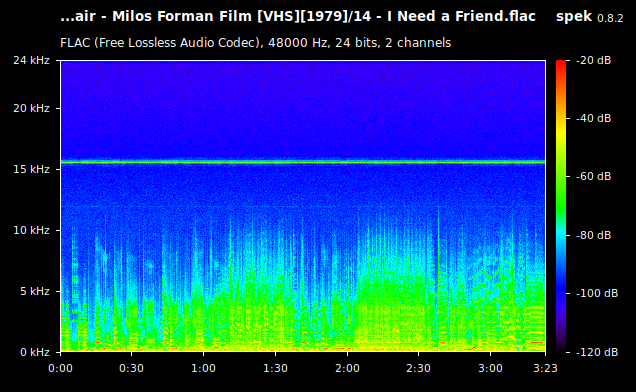The height and width of the screenshot is (392, 636).
Task: Click the -120 dB scale label
Action: 597,352
